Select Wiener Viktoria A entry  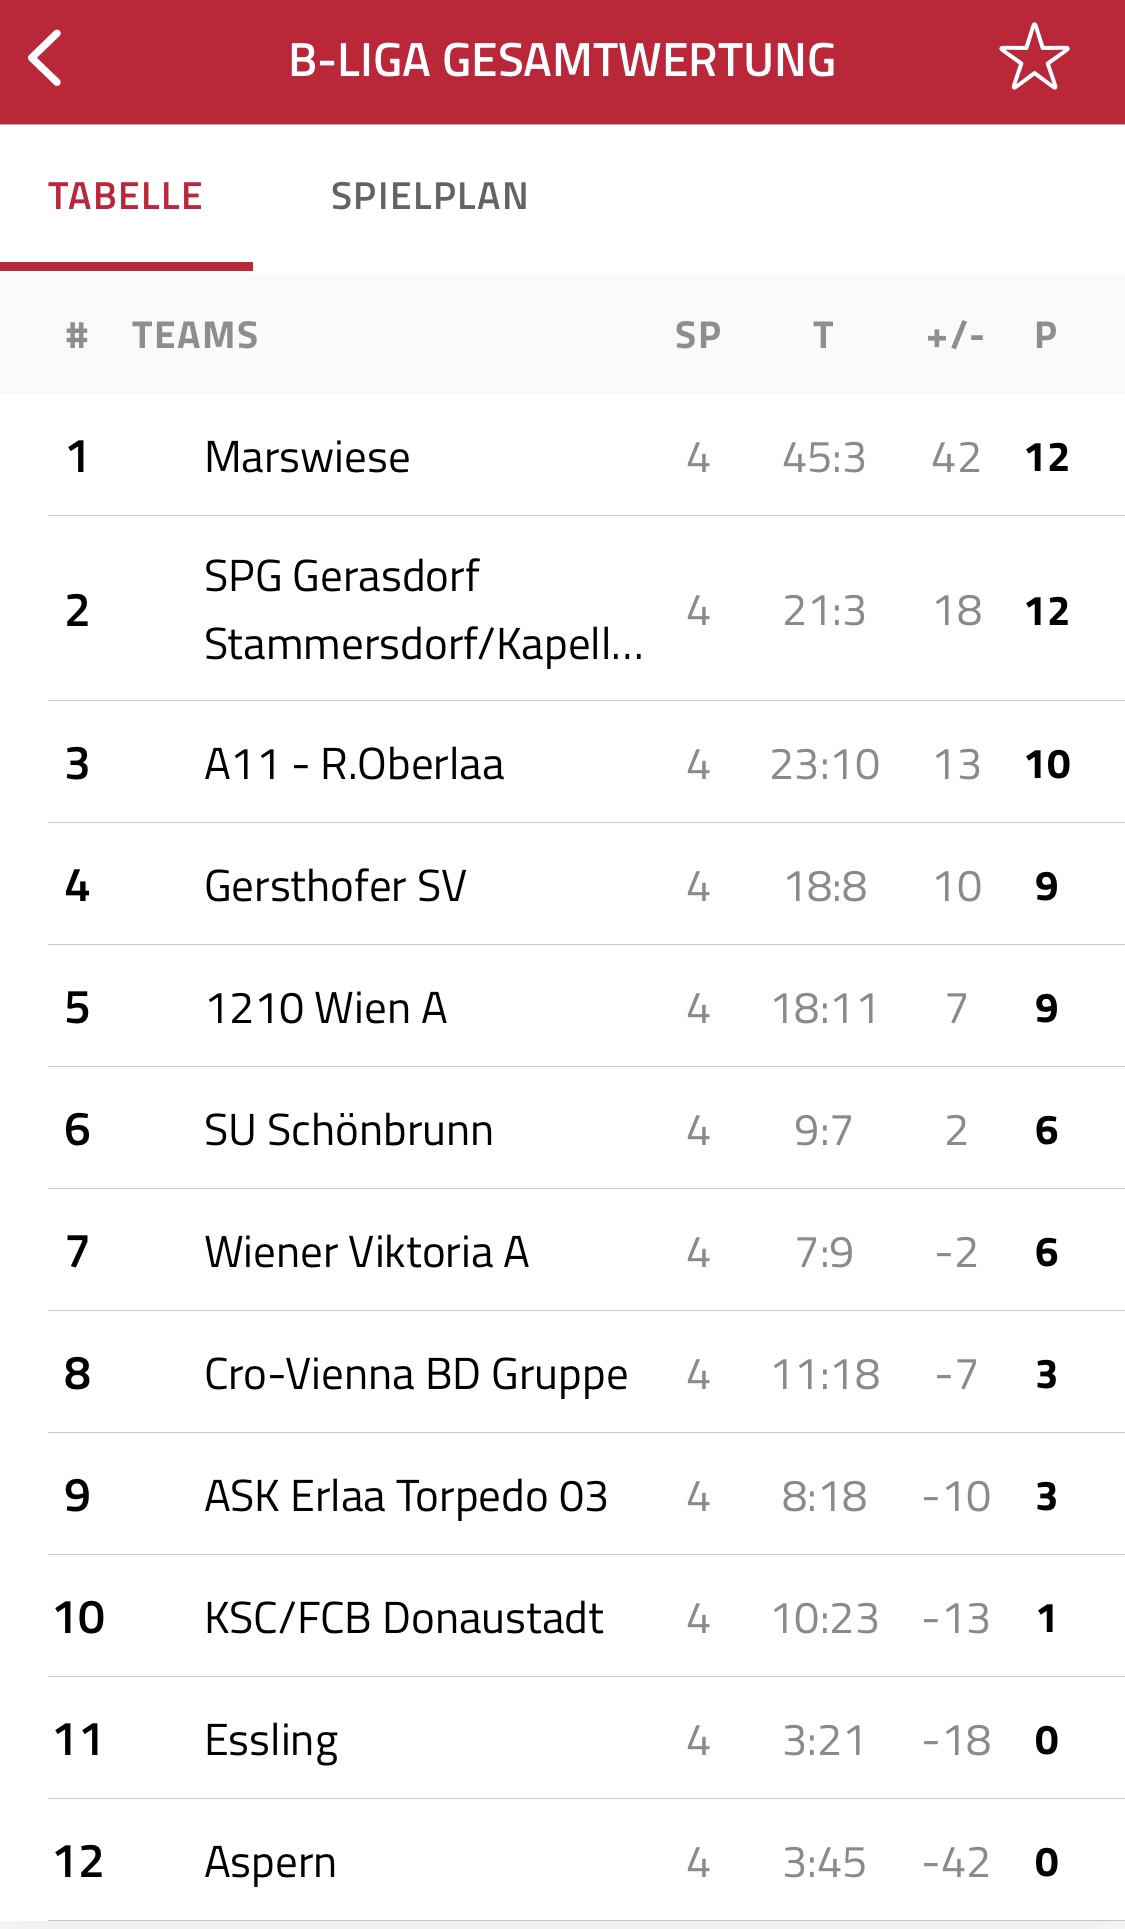[x=562, y=1251]
